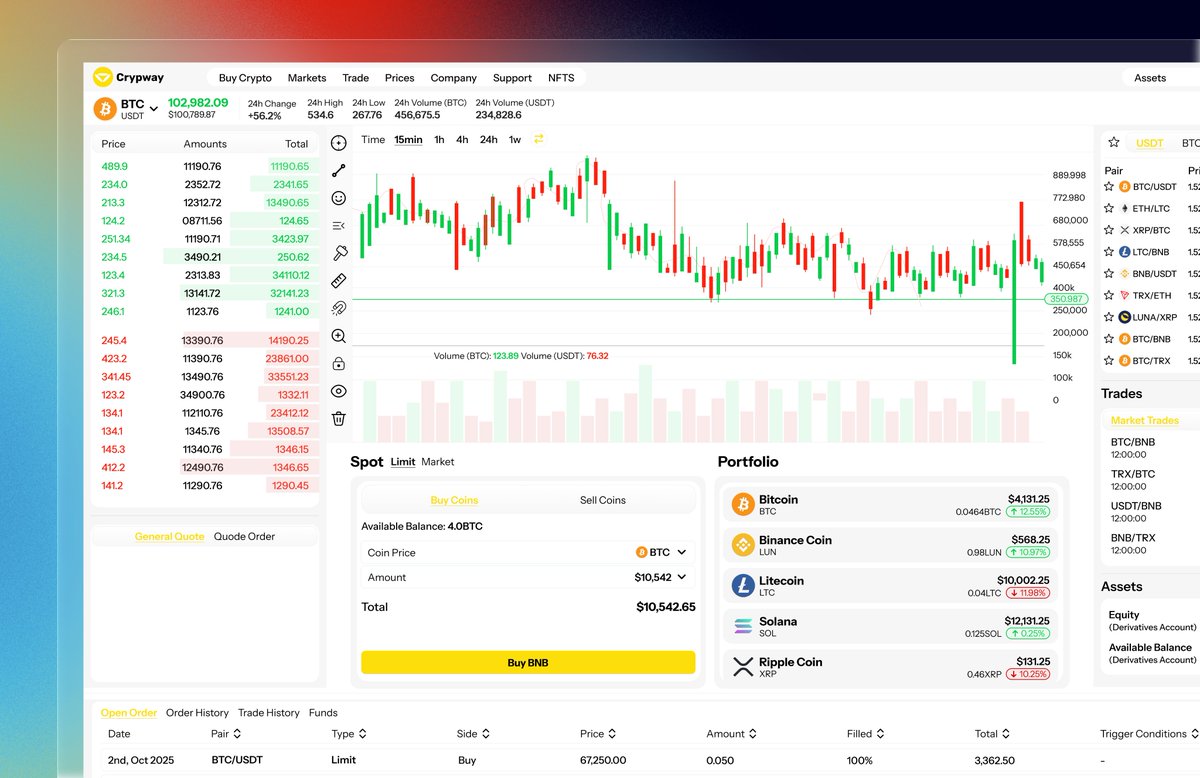
Task: Click the star filter icon beside USDT tab
Action: (x=1114, y=143)
